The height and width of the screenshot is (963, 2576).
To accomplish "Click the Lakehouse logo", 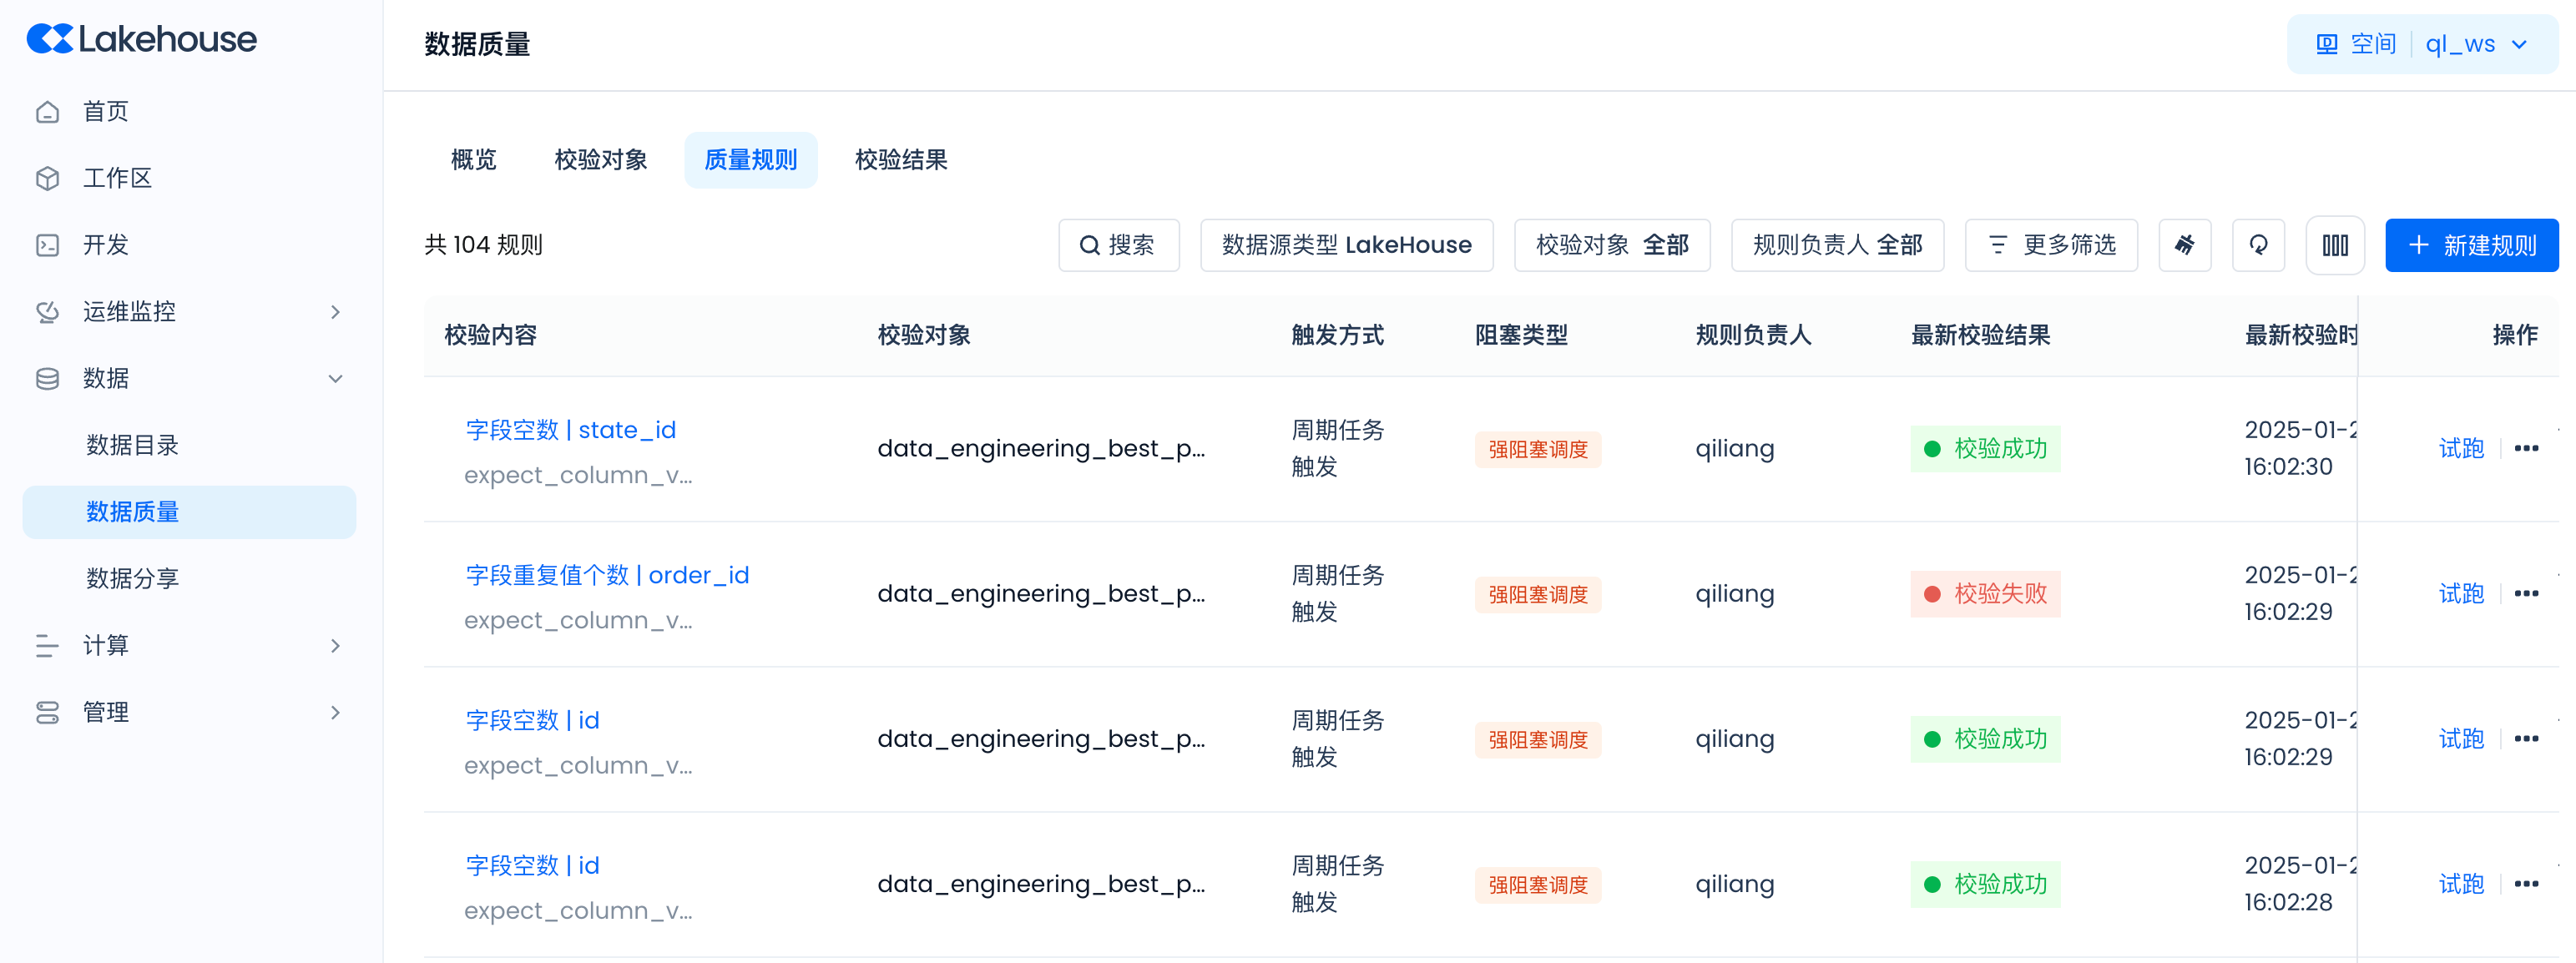I will pos(142,39).
